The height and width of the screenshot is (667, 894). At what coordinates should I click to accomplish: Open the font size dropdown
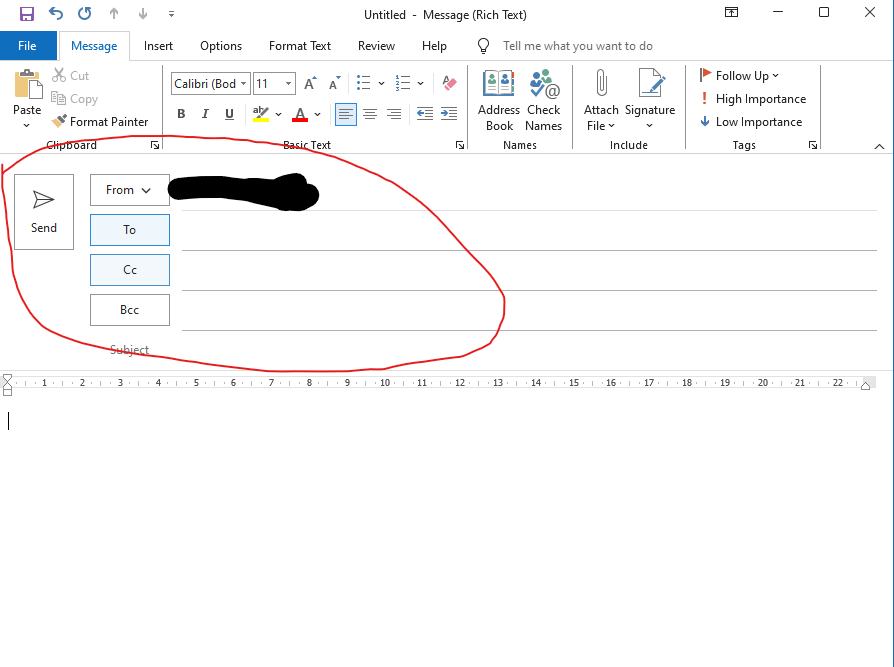tap(287, 83)
